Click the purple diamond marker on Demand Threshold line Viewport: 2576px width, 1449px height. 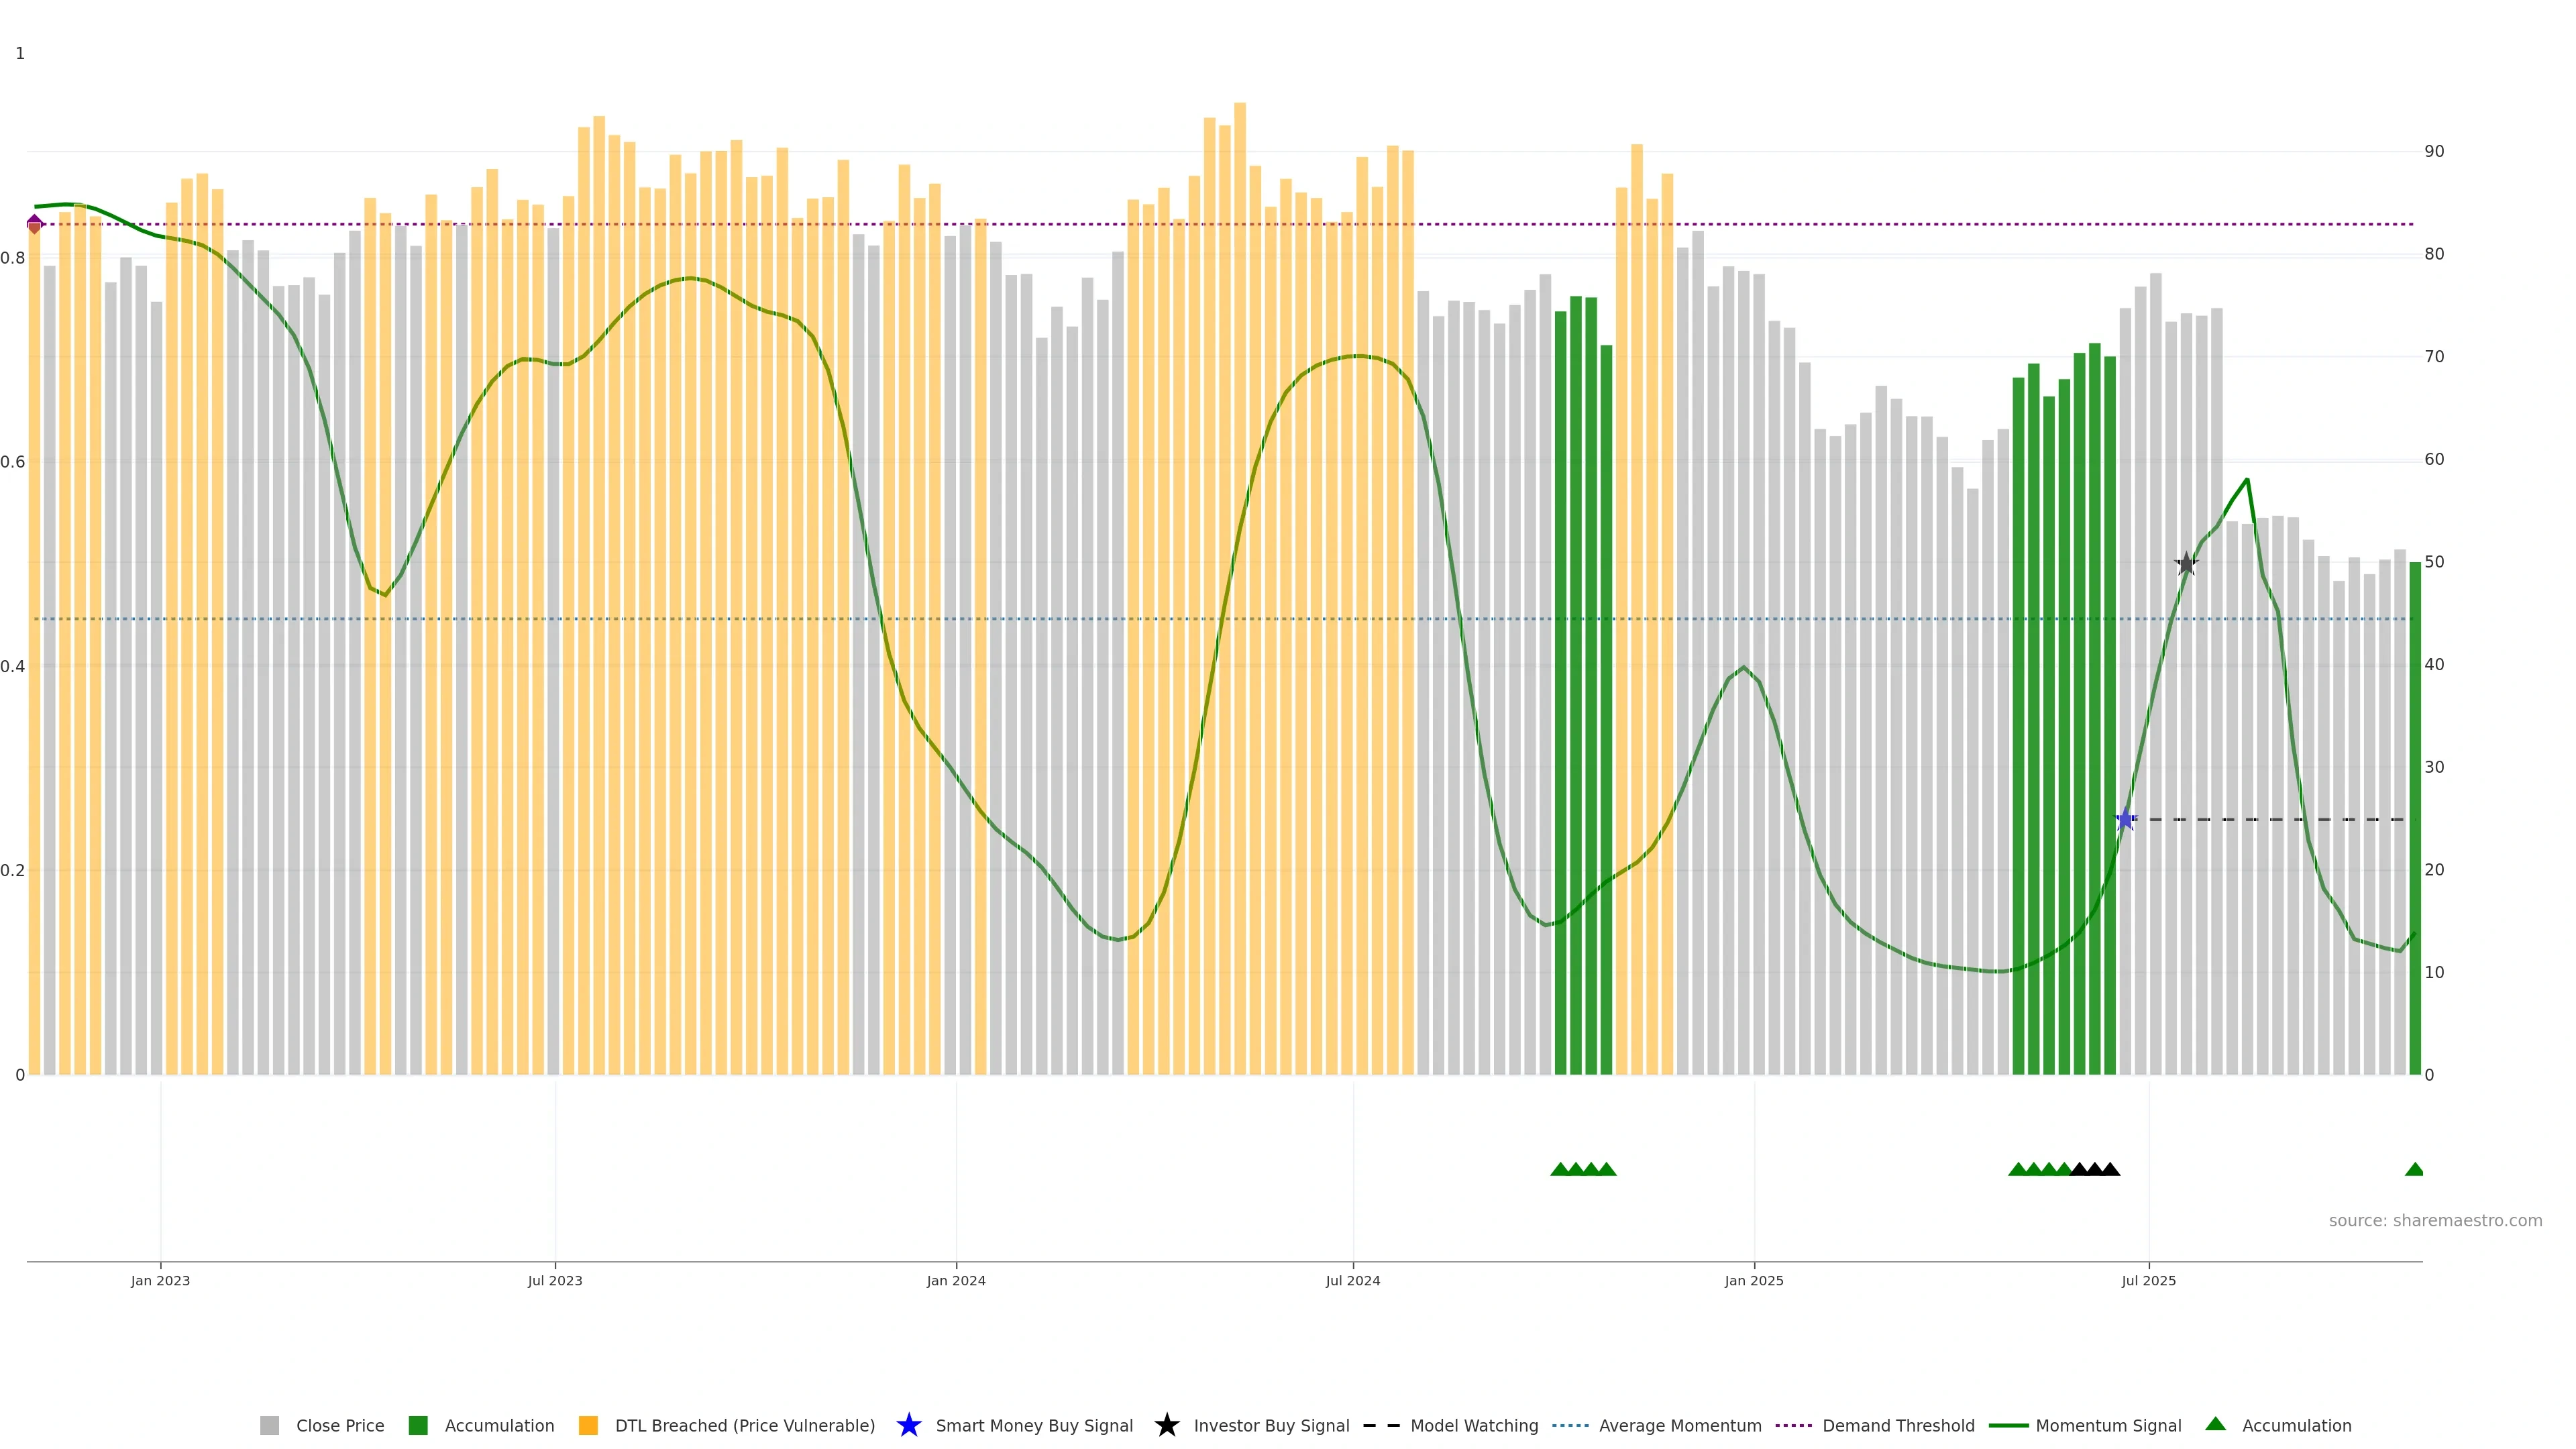pos(35,224)
